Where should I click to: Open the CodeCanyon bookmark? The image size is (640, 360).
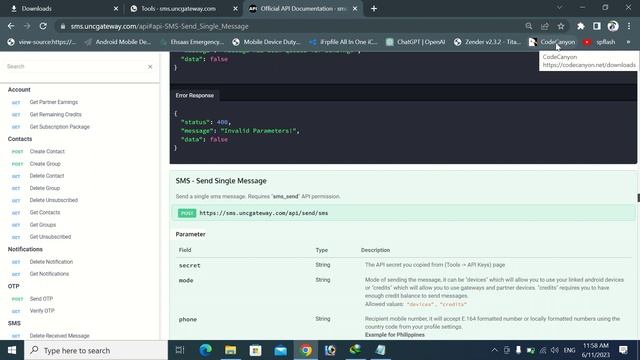tap(552, 42)
